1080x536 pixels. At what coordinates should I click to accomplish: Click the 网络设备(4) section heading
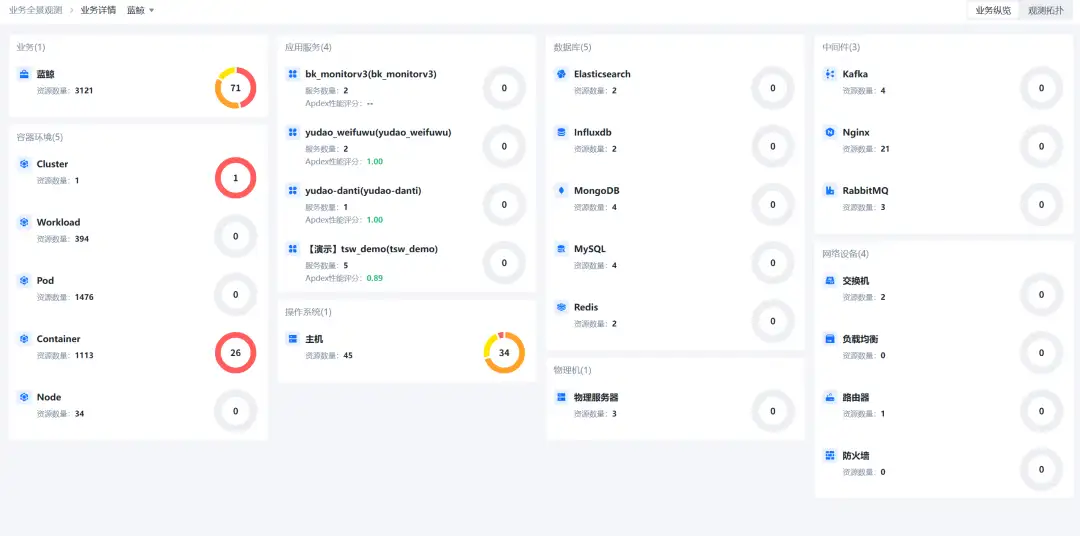point(846,254)
